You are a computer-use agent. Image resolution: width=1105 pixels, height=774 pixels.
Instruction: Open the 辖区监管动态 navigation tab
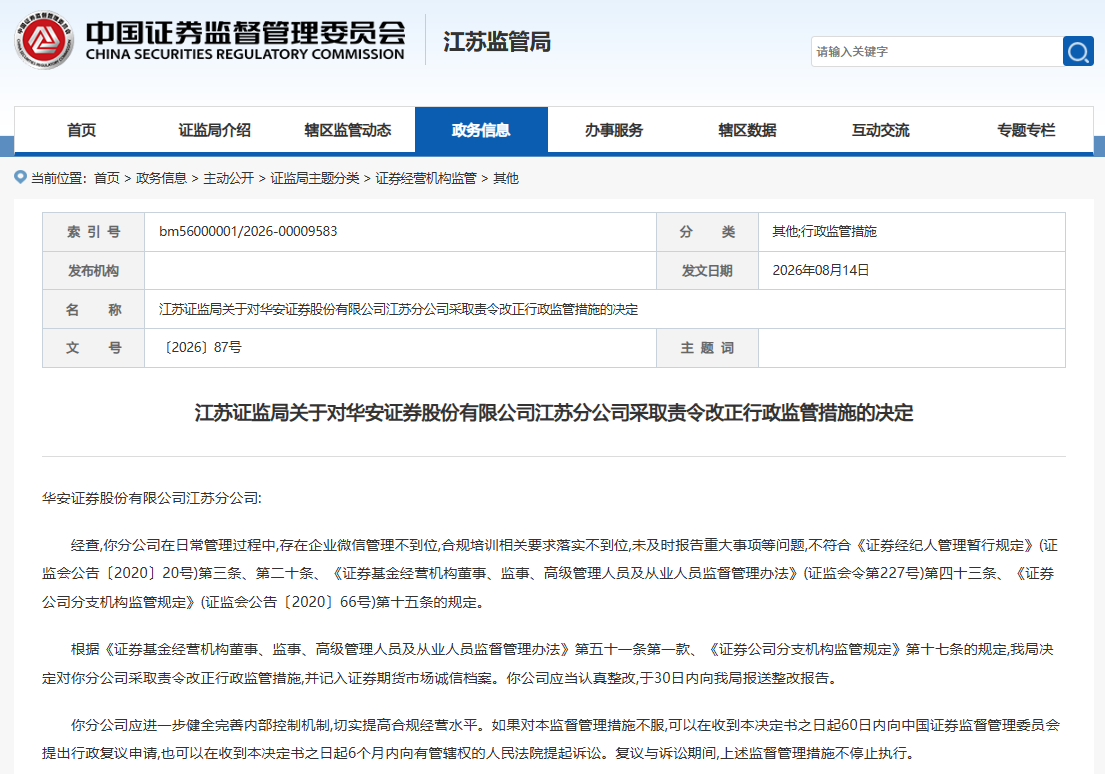click(x=347, y=130)
